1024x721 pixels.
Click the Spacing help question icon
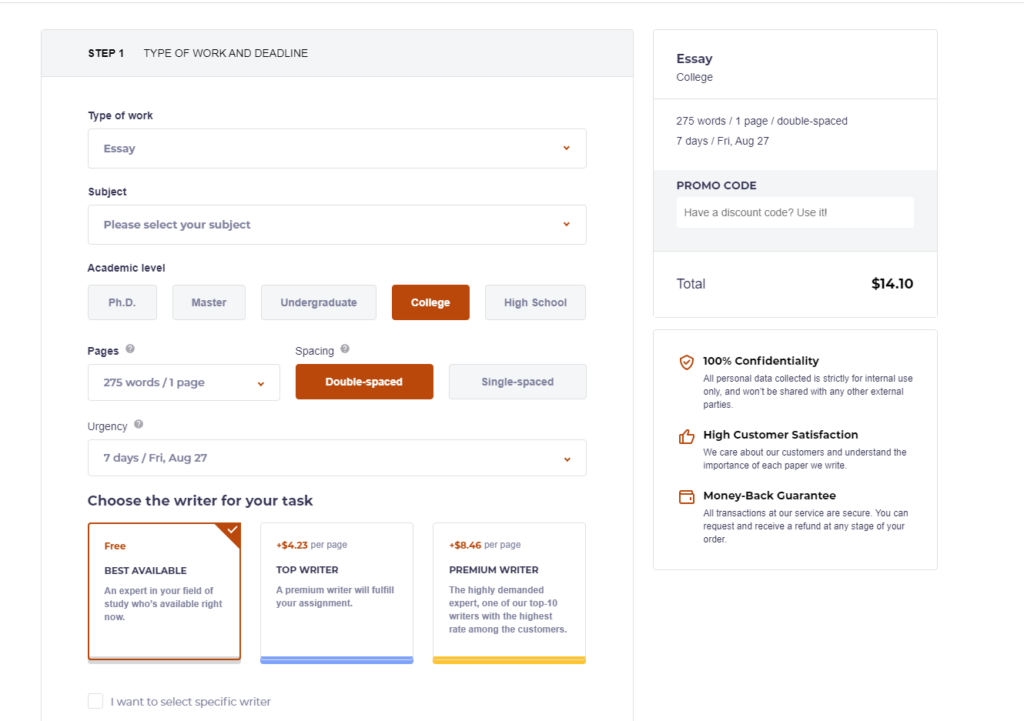pos(345,349)
